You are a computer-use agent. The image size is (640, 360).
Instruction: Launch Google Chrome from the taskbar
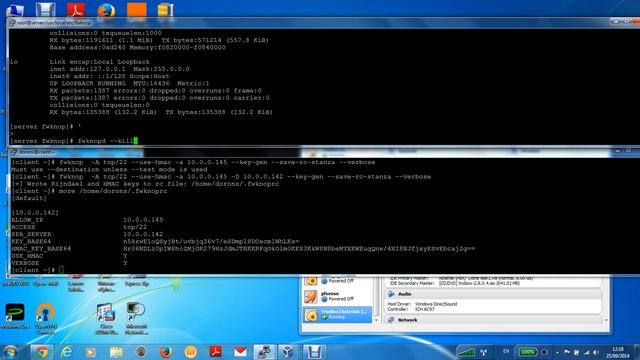pyautogui.click(x=42, y=352)
